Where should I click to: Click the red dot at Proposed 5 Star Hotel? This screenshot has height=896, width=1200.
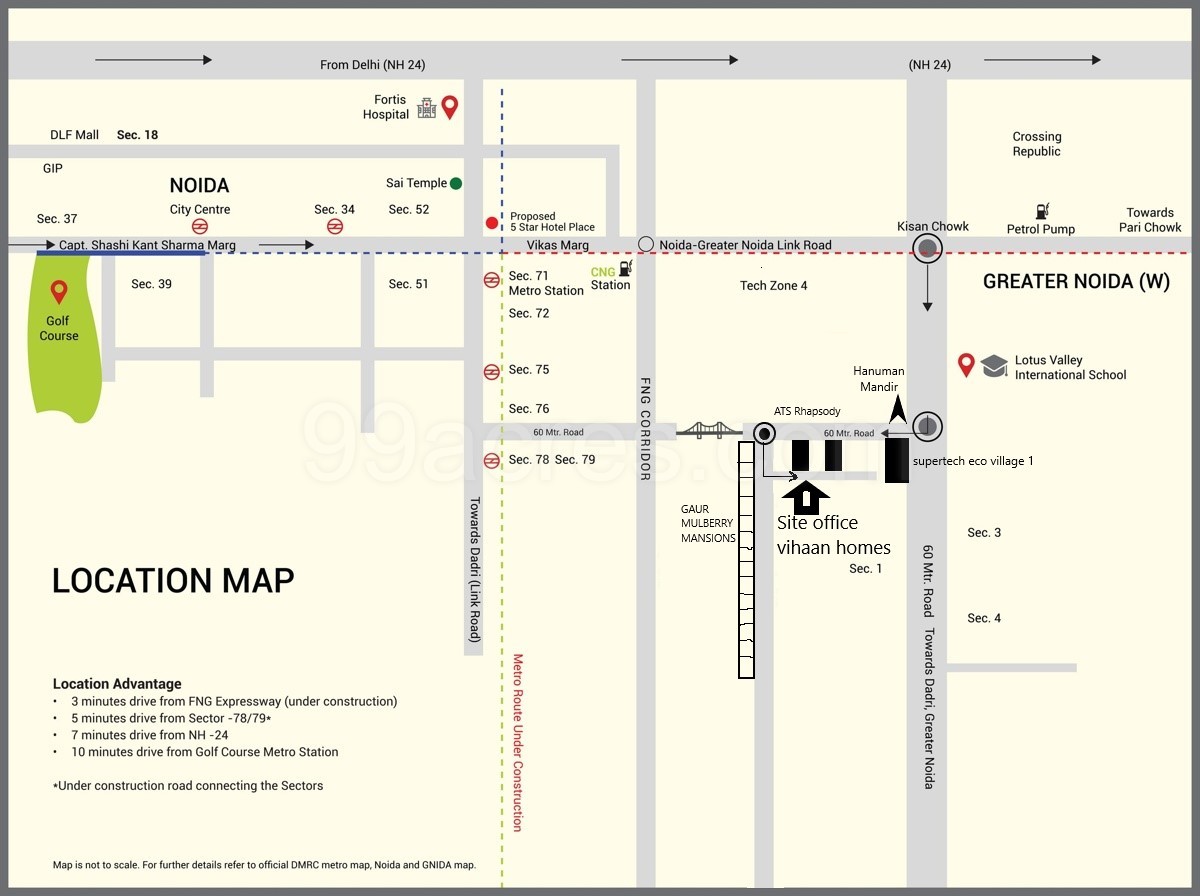[491, 222]
